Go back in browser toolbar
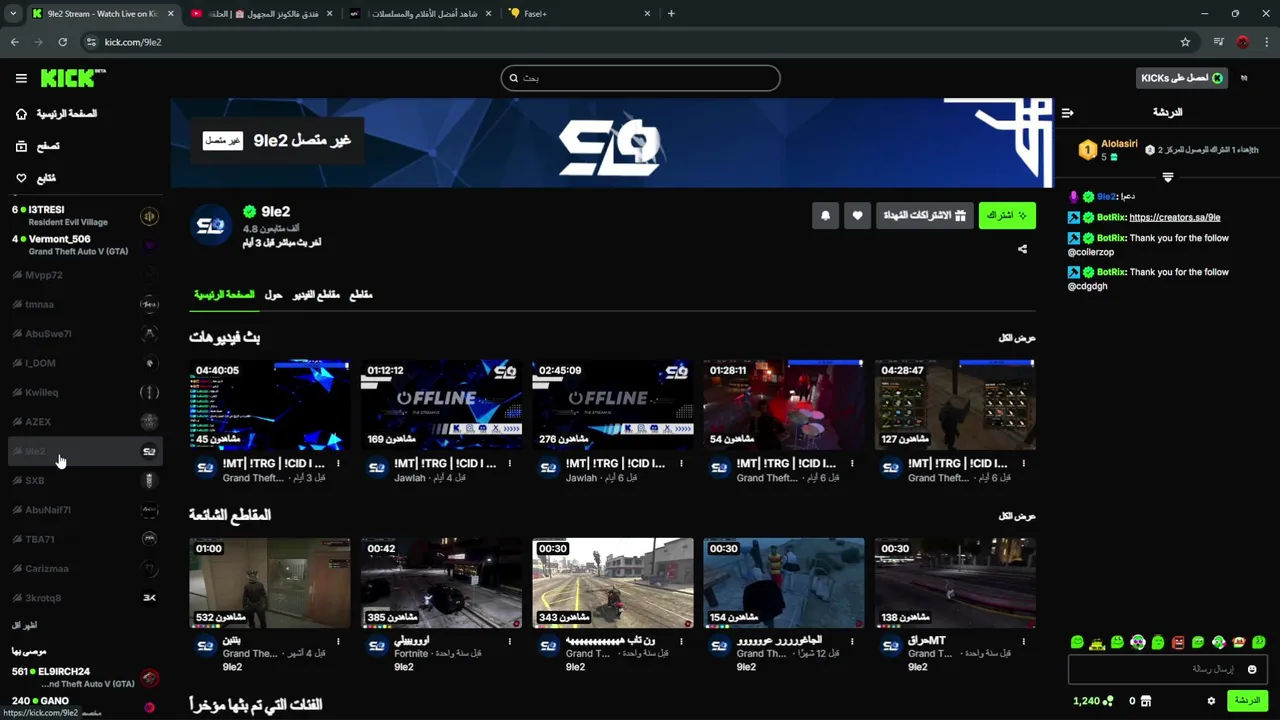The image size is (1280, 720). click(14, 42)
